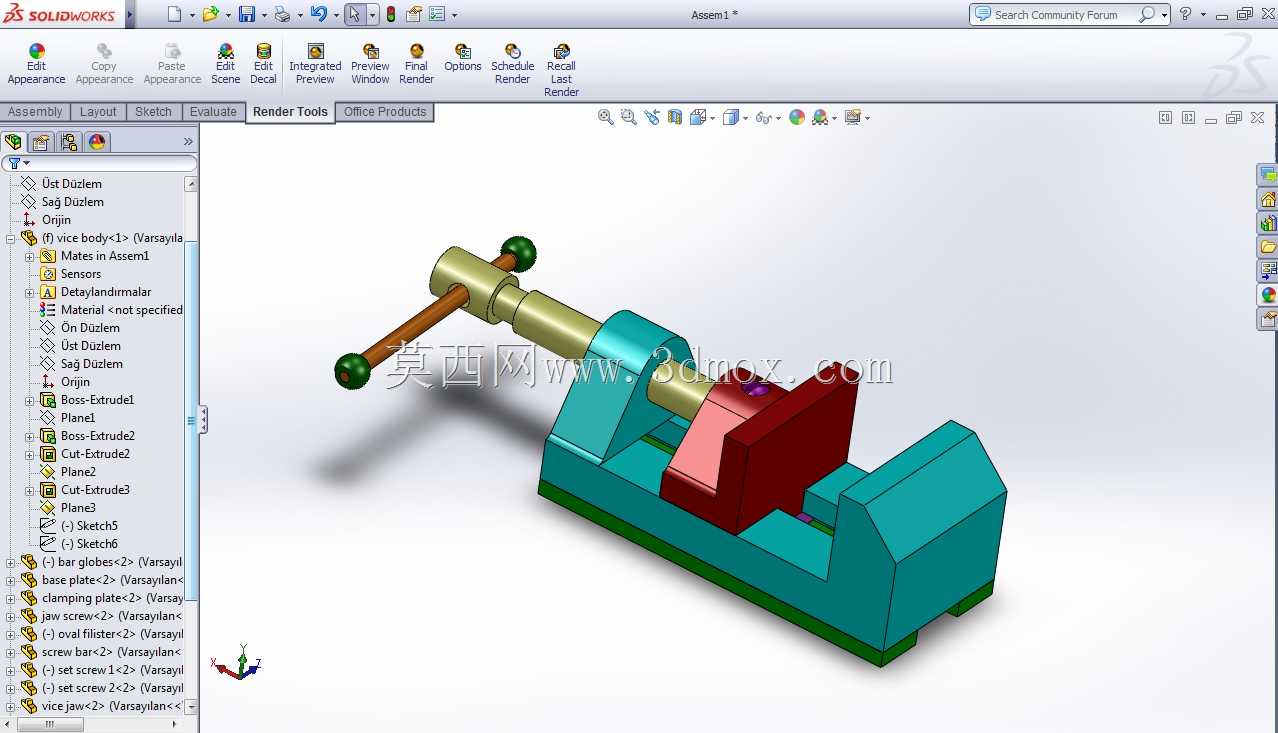Image resolution: width=1278 pixels, height=733 pixels.
Task: Click the Save icon in title toolbar
Action: click(x=246, y=14)
